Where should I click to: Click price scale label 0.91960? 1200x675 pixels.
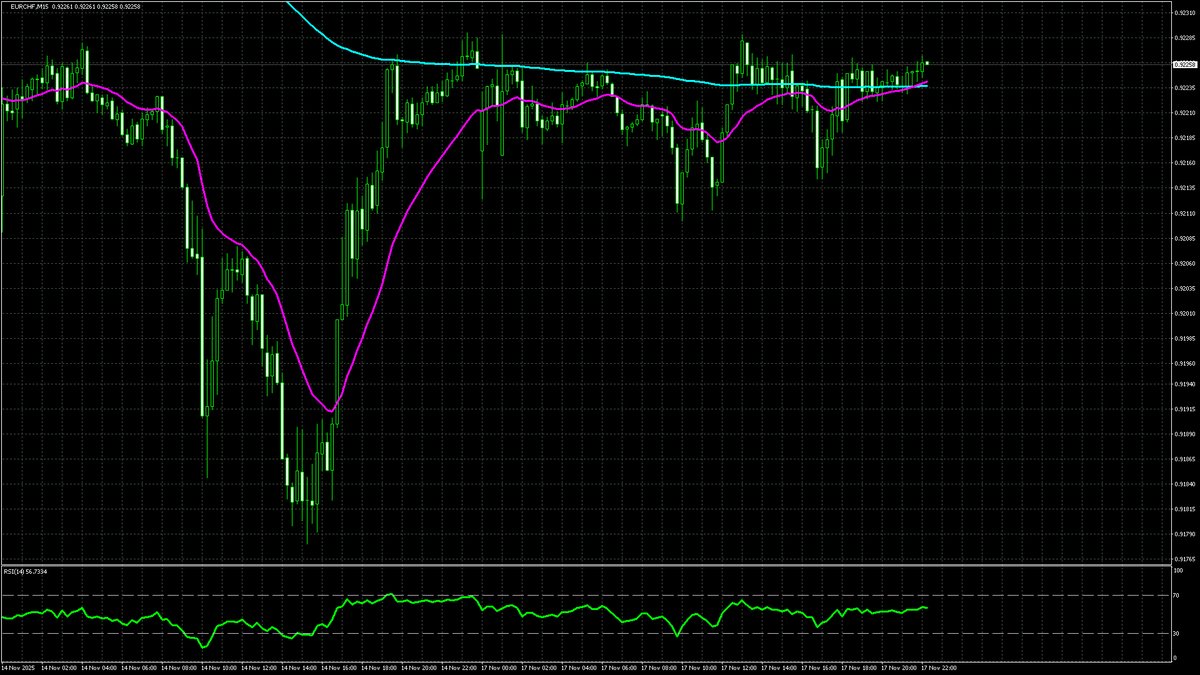click(x=1185, y=363)
